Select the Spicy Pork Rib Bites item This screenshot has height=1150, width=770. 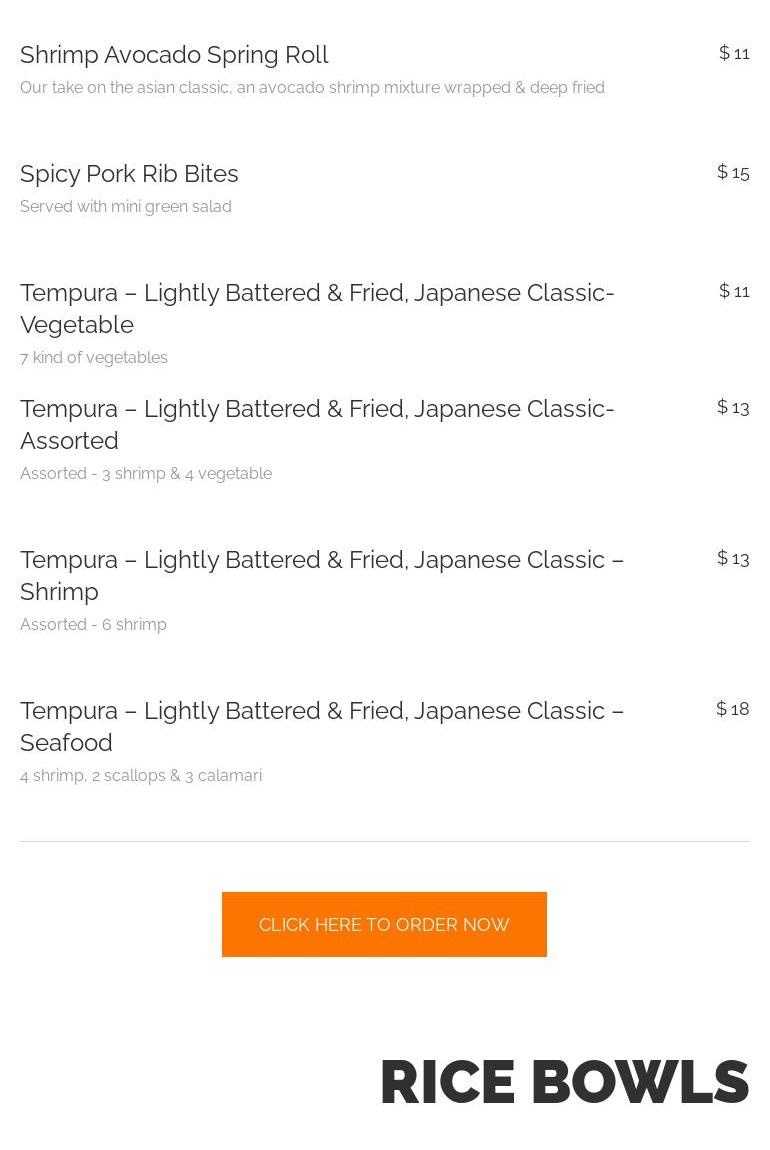pos(129,174)
